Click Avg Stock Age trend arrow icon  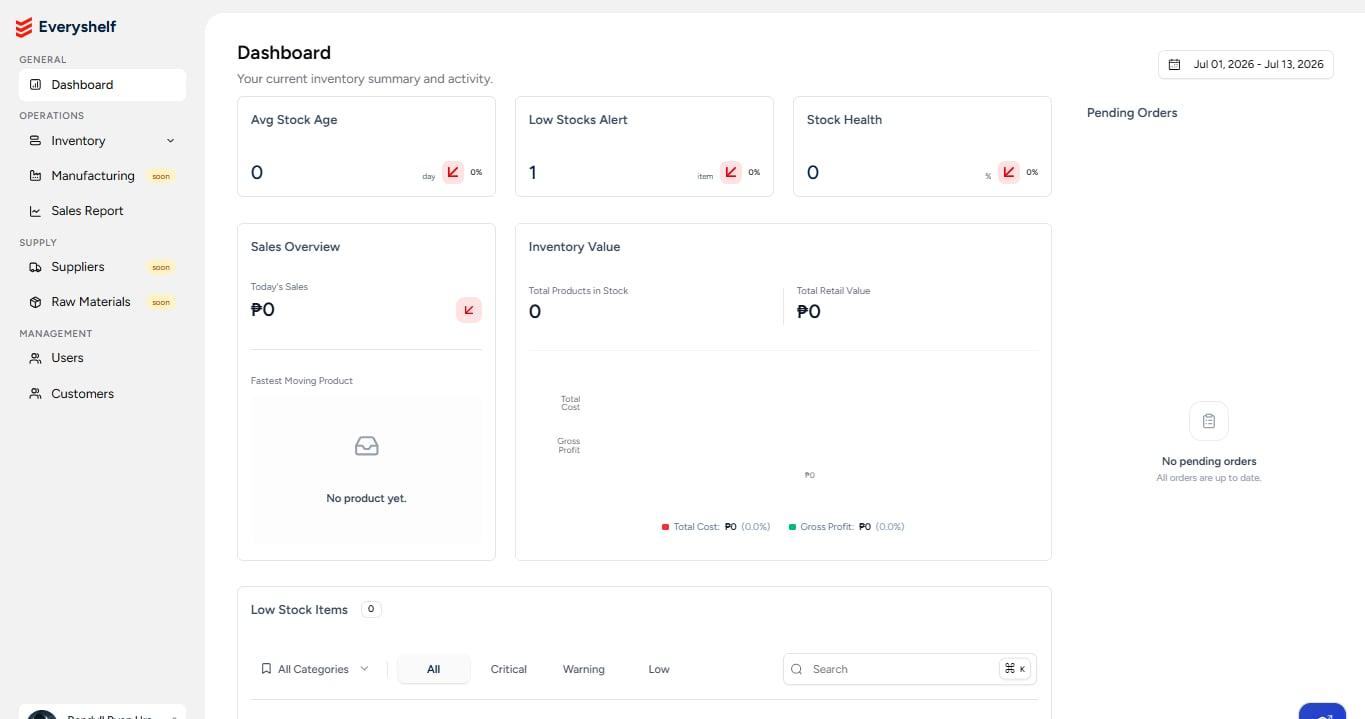453,172
